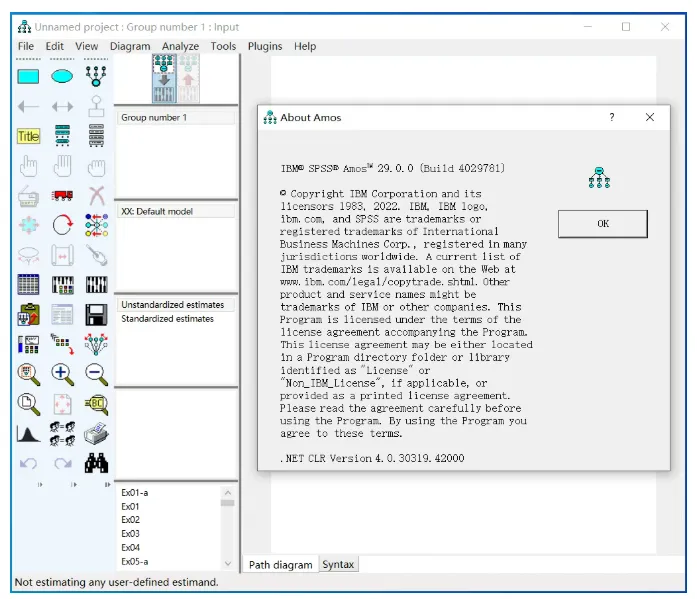Click the print selected path diagrams icon

pos(96,434)
